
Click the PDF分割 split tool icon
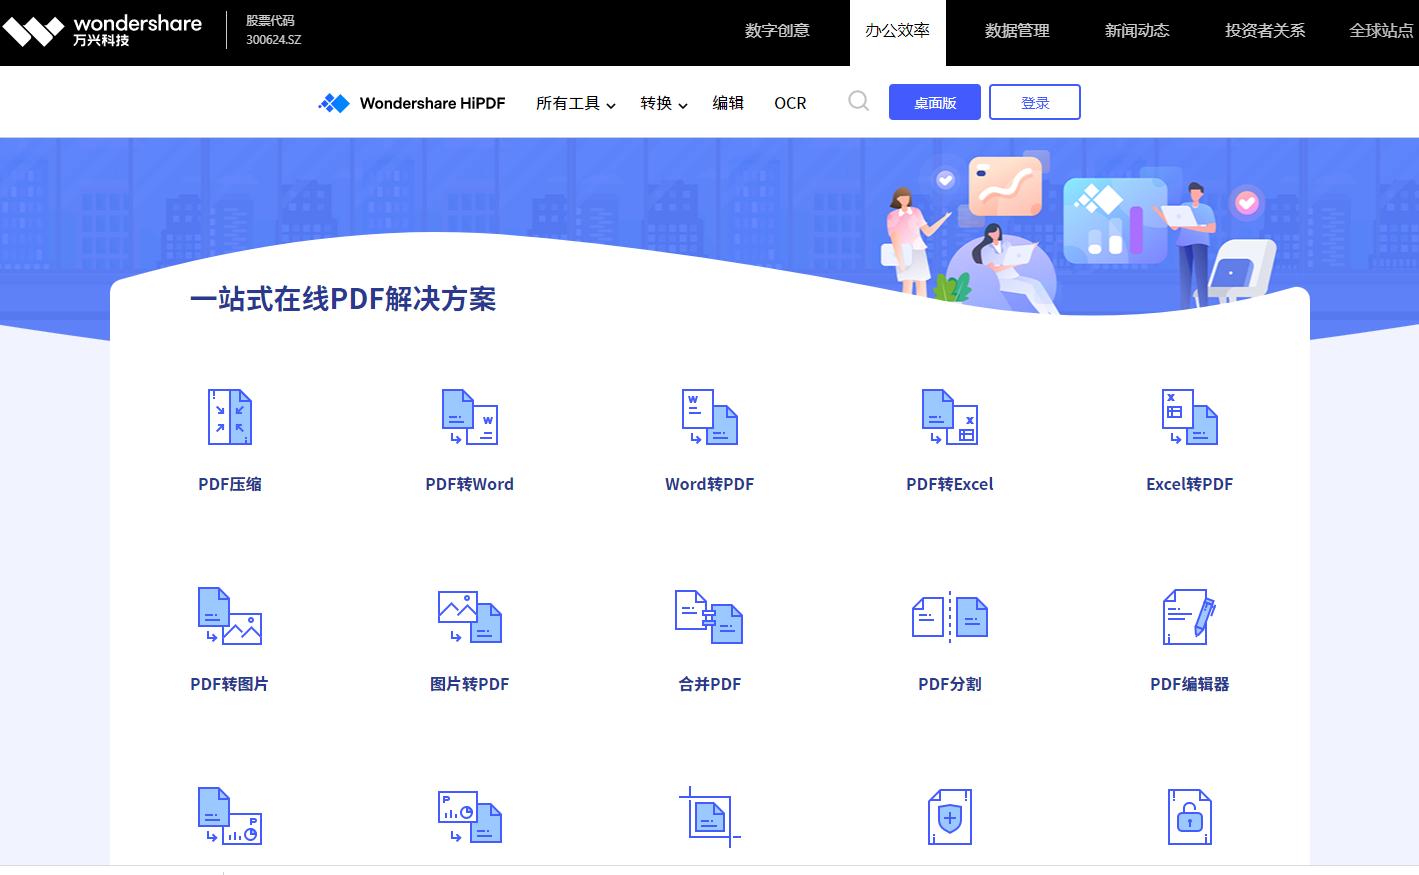pyautogui.click(x=948, y=617)
